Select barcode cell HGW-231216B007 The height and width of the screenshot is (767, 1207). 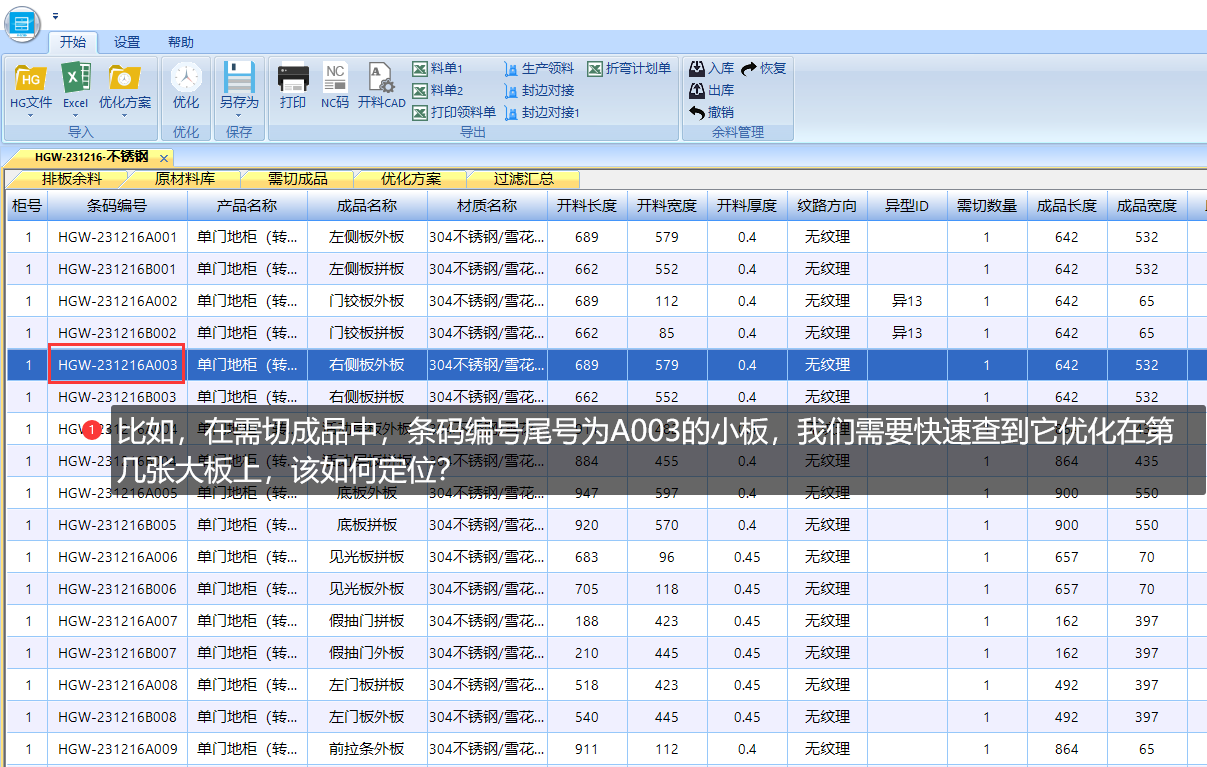(117, 653)
